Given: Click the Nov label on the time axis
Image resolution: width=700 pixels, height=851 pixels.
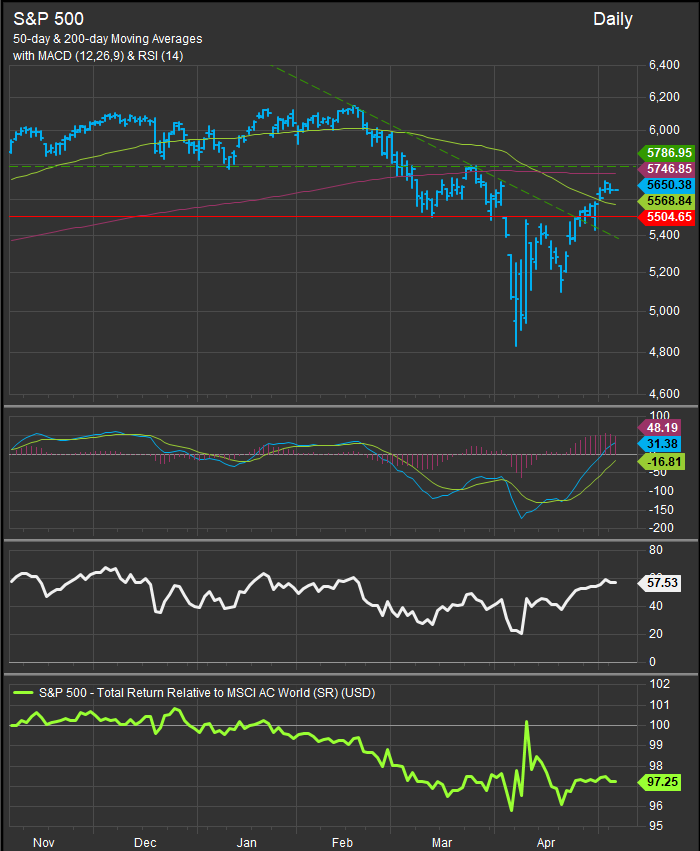Looking at the screenshot, I should coord(43,842).
